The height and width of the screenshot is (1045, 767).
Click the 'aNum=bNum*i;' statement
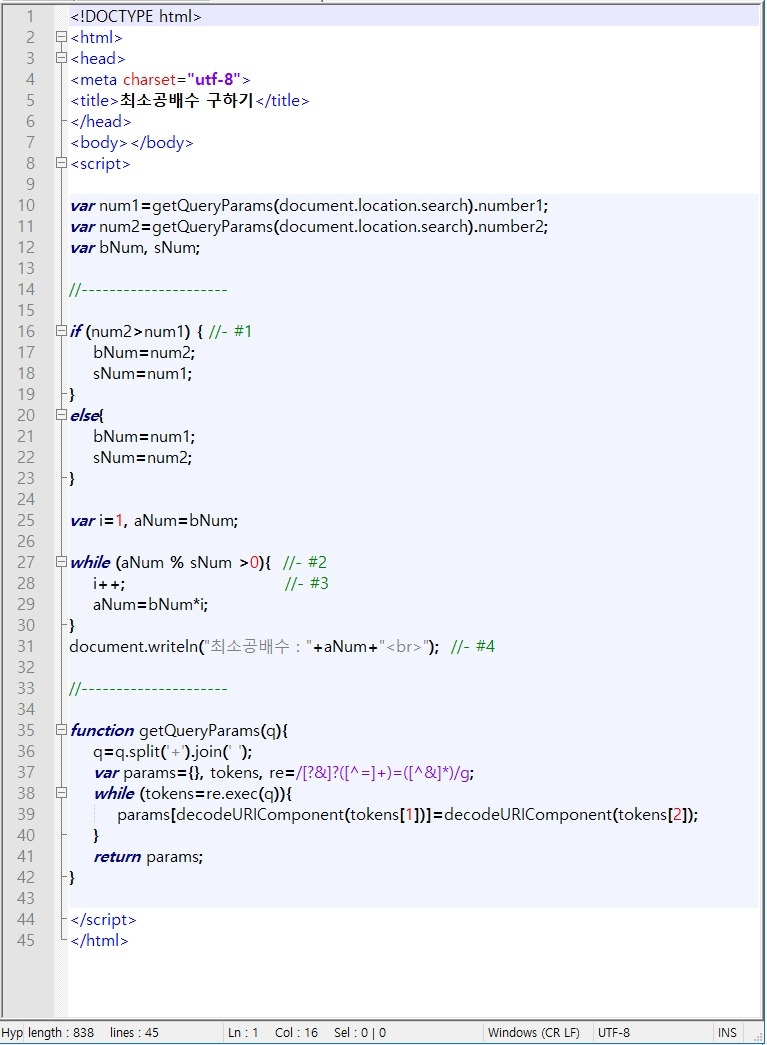[151, 604]
